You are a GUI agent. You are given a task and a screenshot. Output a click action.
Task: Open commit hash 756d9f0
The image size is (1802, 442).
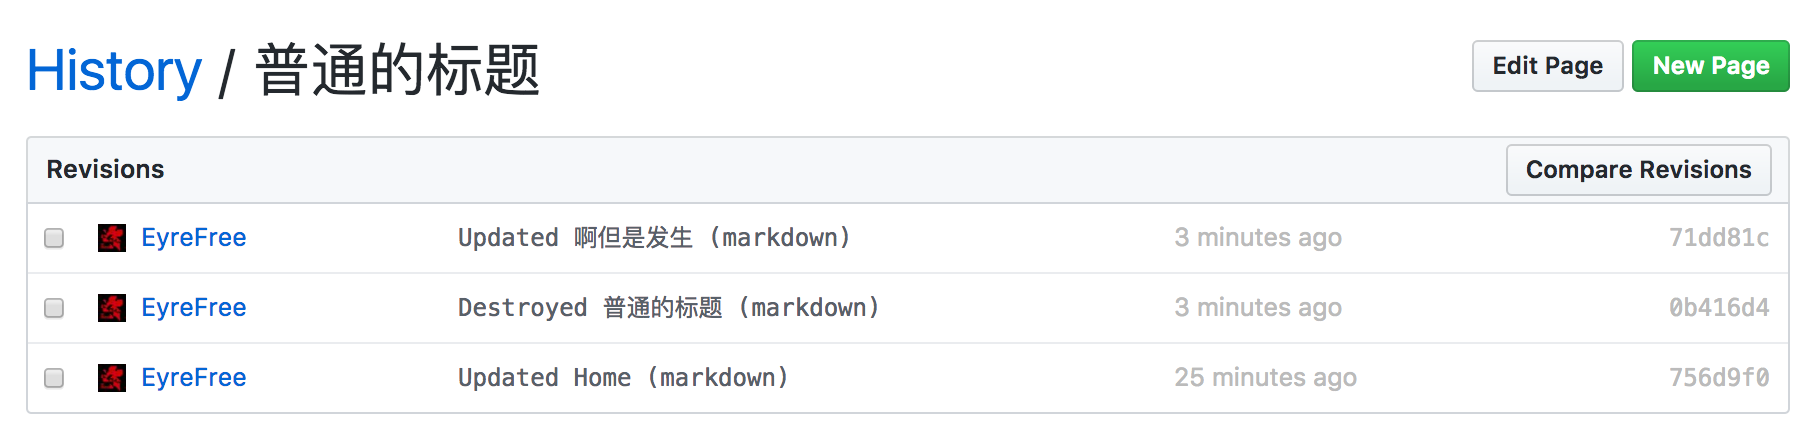click(x=1718, y=378)
